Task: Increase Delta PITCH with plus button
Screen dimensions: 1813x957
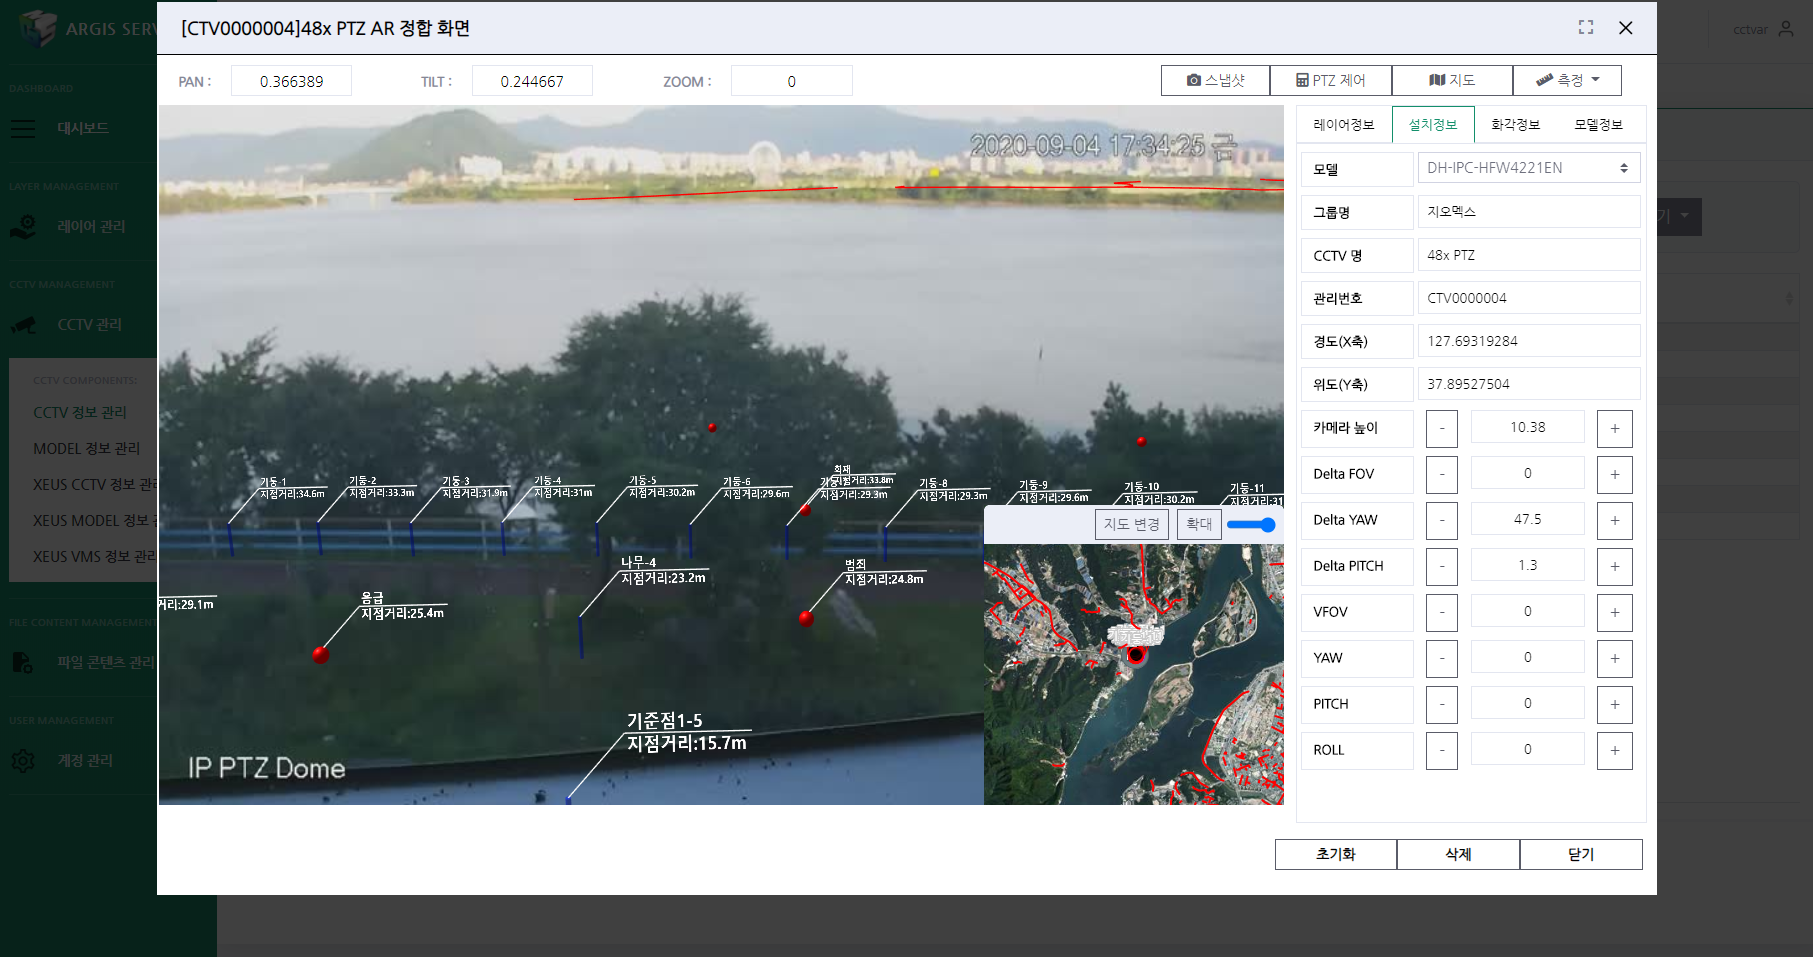Action: coord(1615,566)
